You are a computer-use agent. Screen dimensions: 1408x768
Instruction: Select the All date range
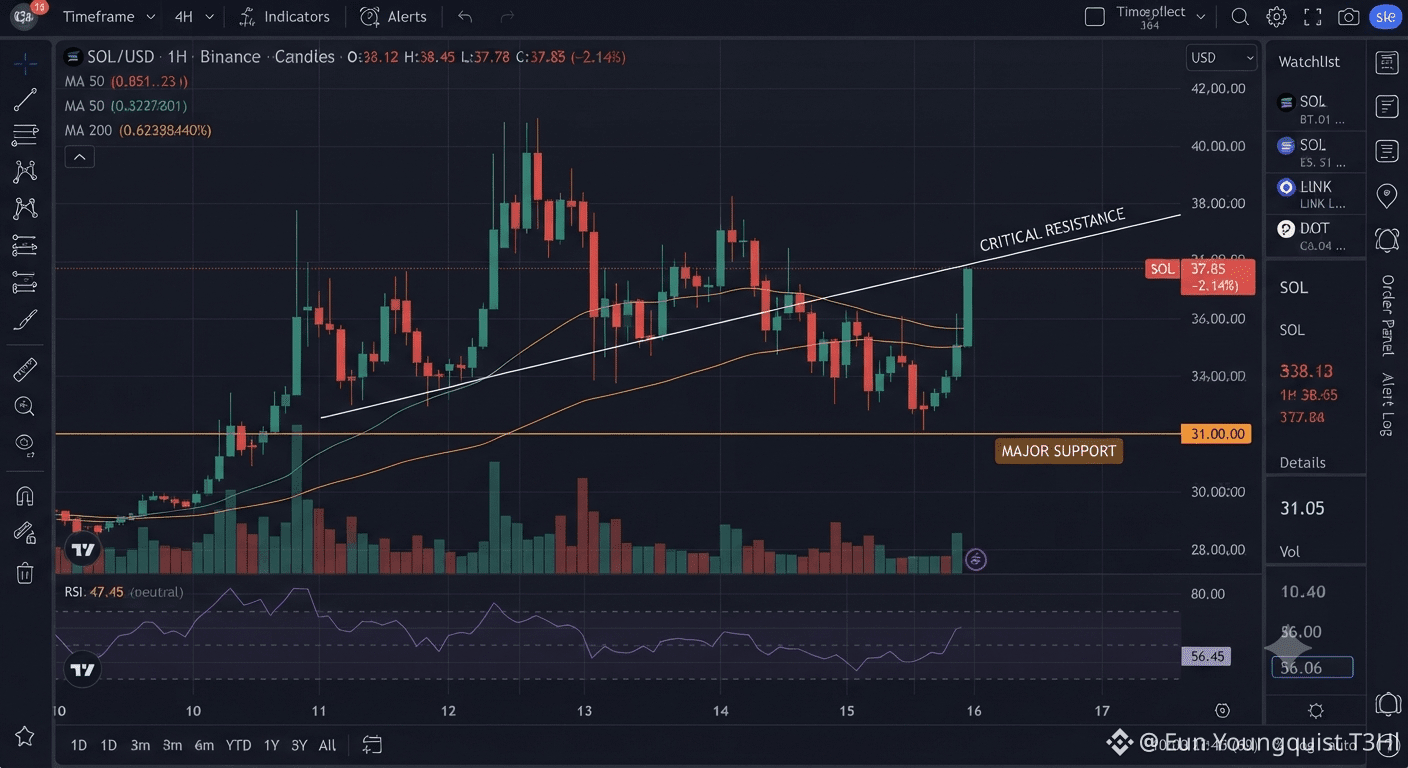(x=327, y=745)
